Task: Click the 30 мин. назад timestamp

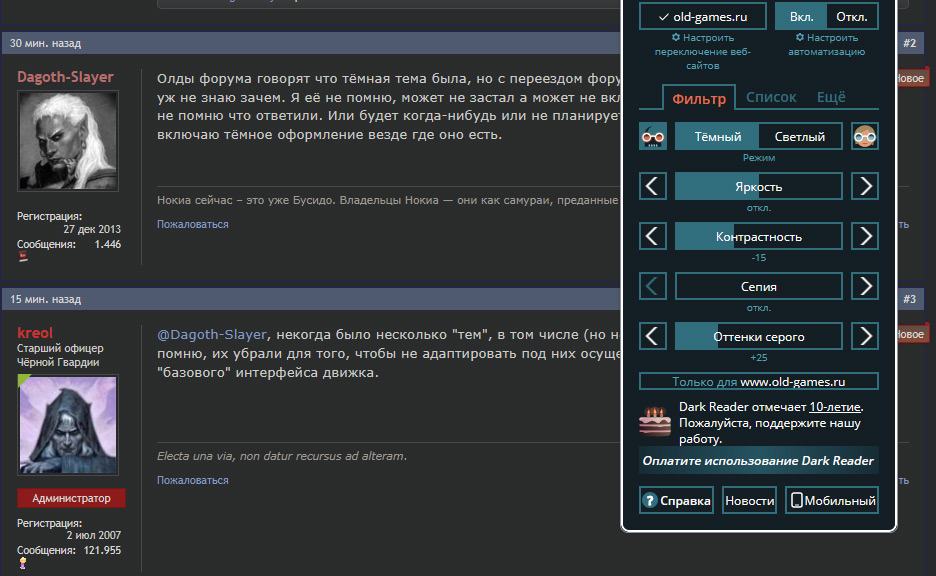Action: pyautogui.click(x=45, y=43)
